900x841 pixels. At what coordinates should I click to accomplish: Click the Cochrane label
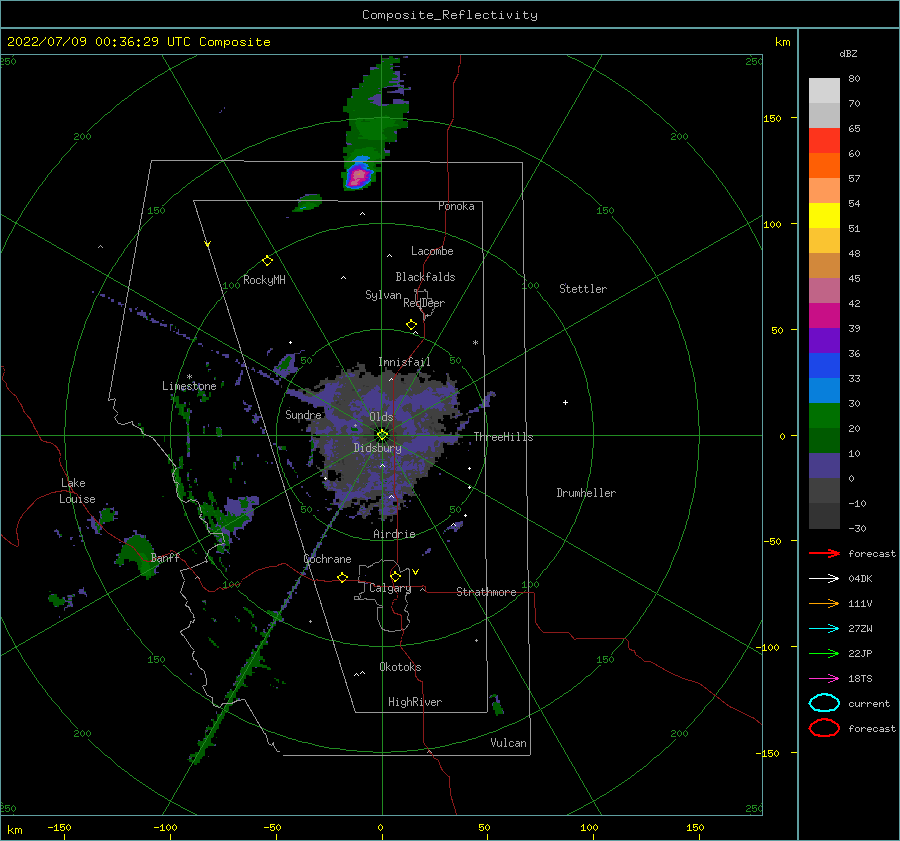[327, 559]
